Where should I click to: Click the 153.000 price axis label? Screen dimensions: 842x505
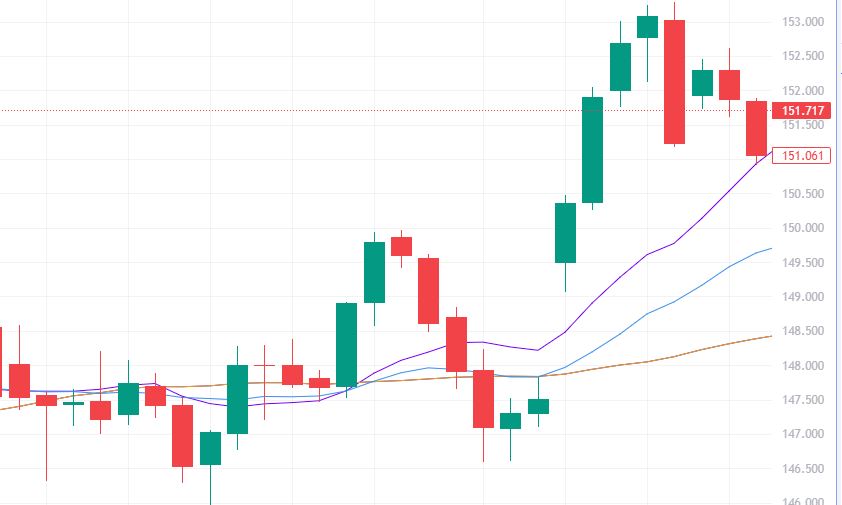tap(803, 22)
